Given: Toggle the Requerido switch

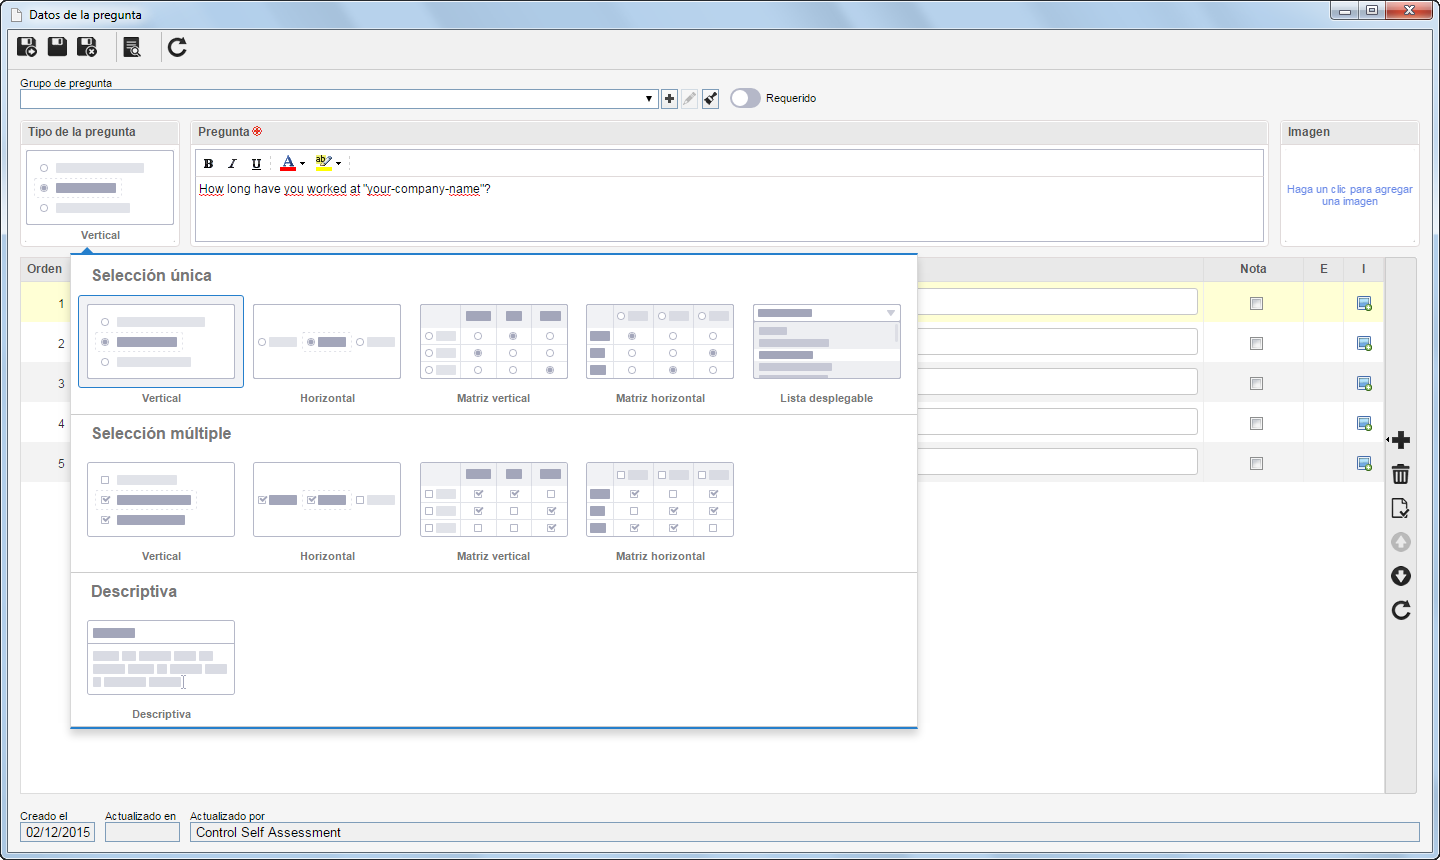Looking at the screenshot, I should point(745,98).
